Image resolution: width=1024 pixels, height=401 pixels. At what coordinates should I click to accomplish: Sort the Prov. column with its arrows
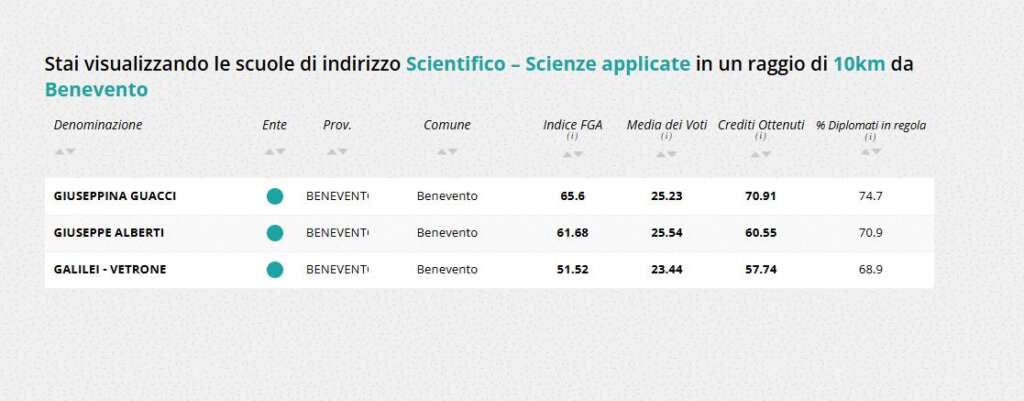[337, 152]
